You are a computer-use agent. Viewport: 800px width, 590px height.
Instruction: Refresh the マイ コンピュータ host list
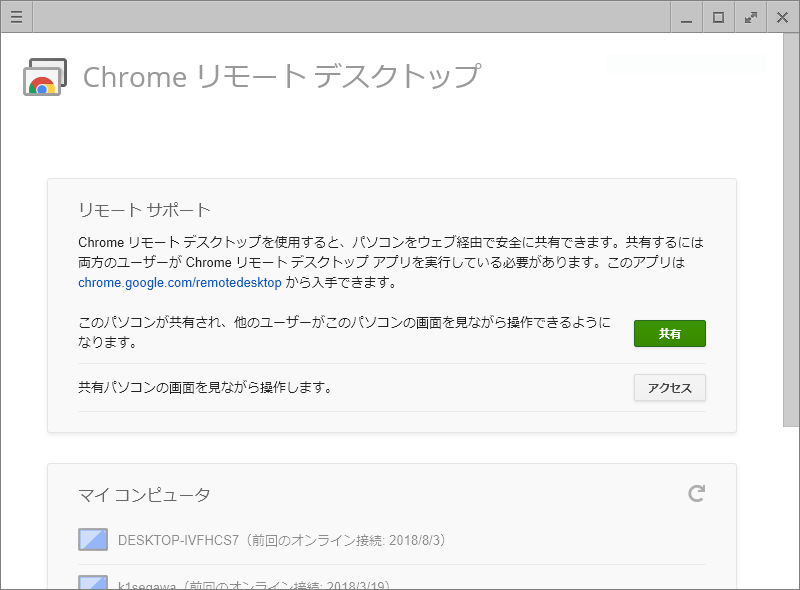[x=696, y=493]
